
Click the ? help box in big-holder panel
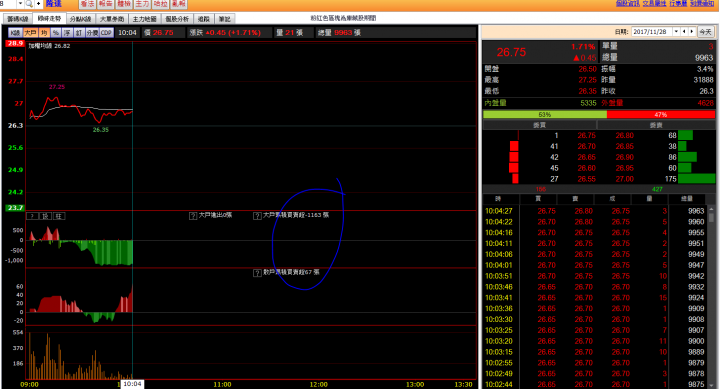pyautogui.click(x=32, y=216)
